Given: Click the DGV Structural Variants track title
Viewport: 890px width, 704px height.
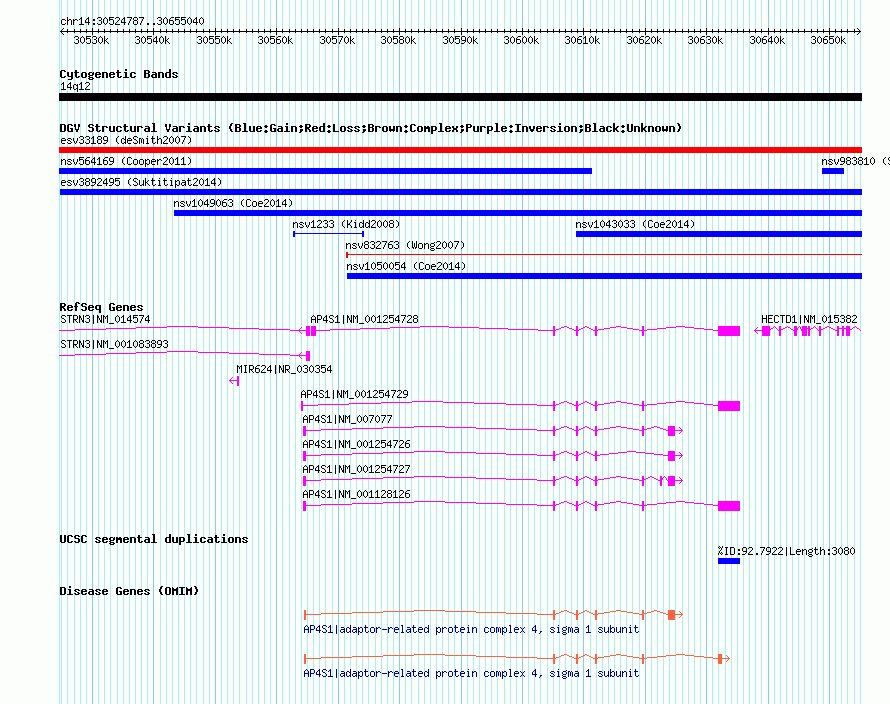Looking at the screenshot, I should 371,128.
